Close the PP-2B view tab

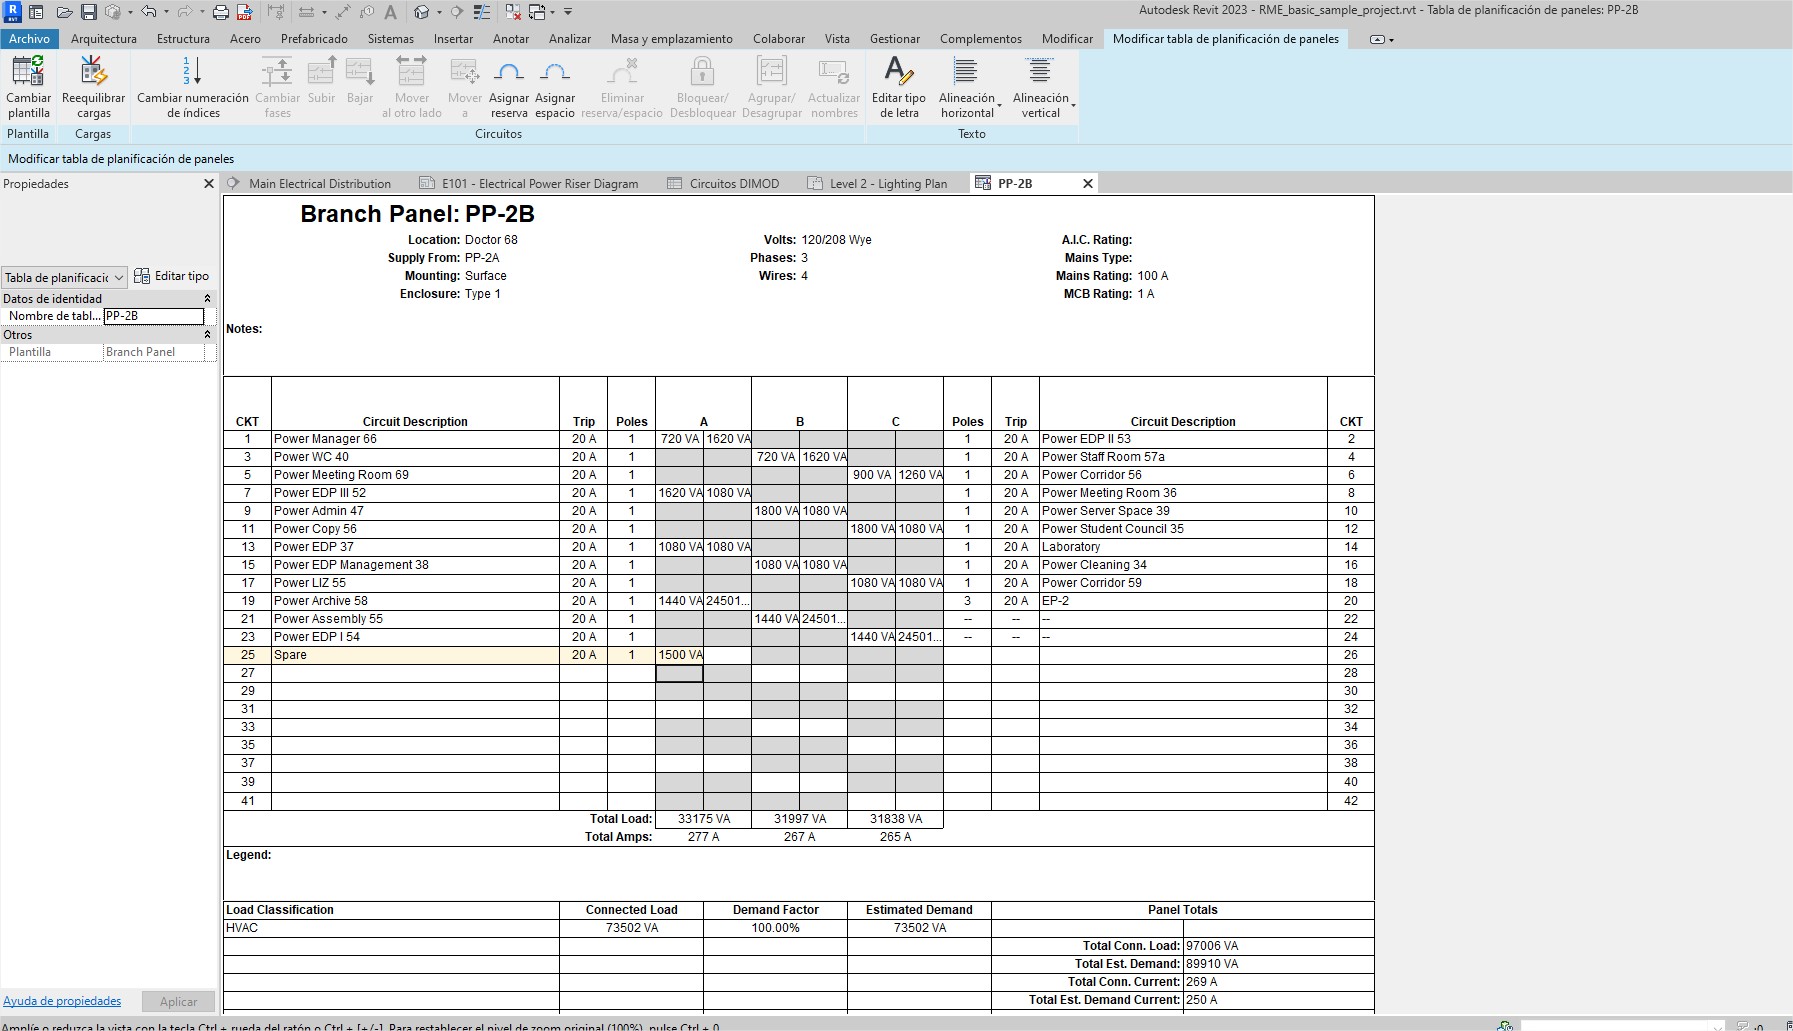pyautogui.click(x=1088, y=184)
